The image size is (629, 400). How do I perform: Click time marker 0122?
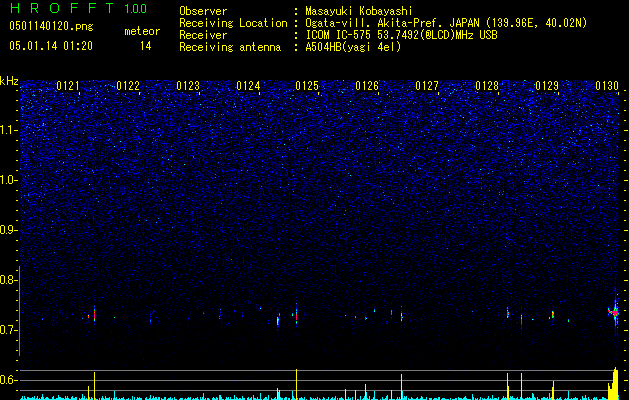point(128,86)
